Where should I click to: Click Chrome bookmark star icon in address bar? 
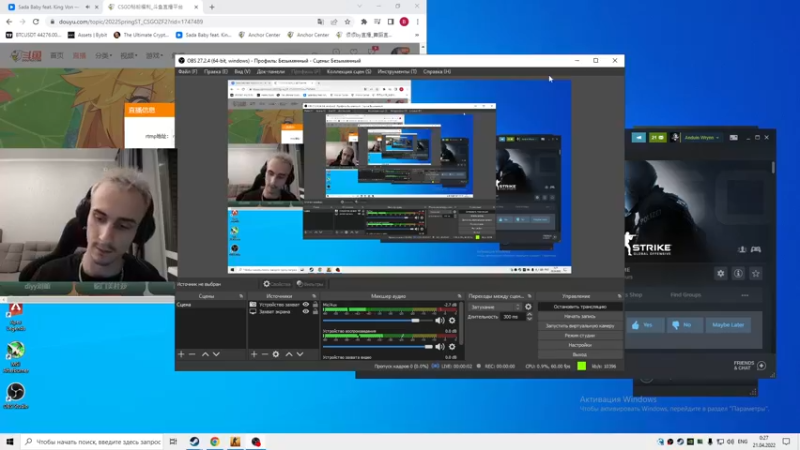(x=347, y=22)
